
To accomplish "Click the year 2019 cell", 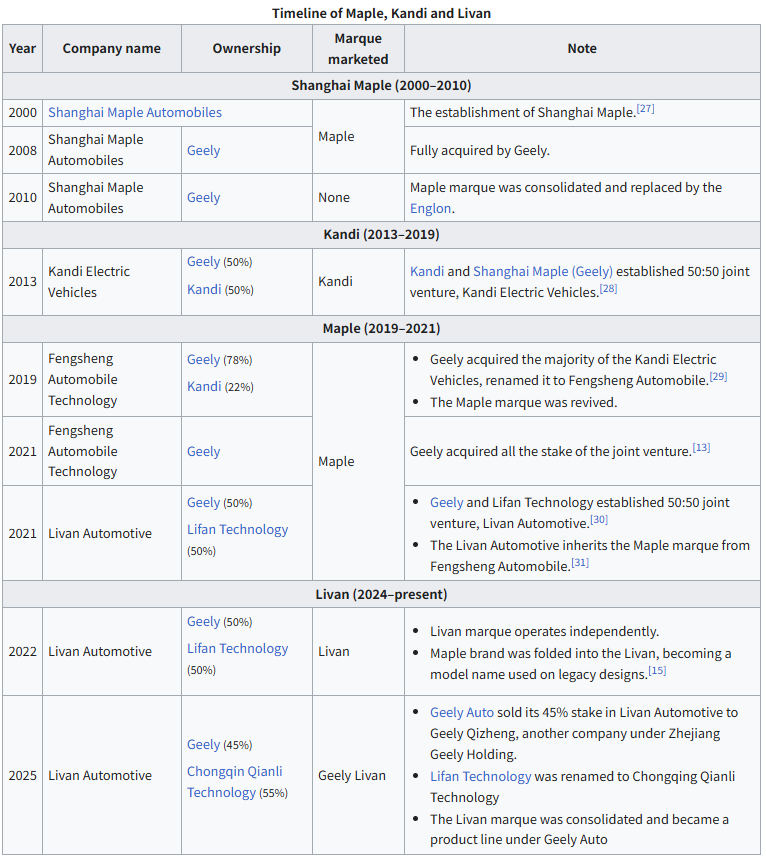I will coord(23,379).
